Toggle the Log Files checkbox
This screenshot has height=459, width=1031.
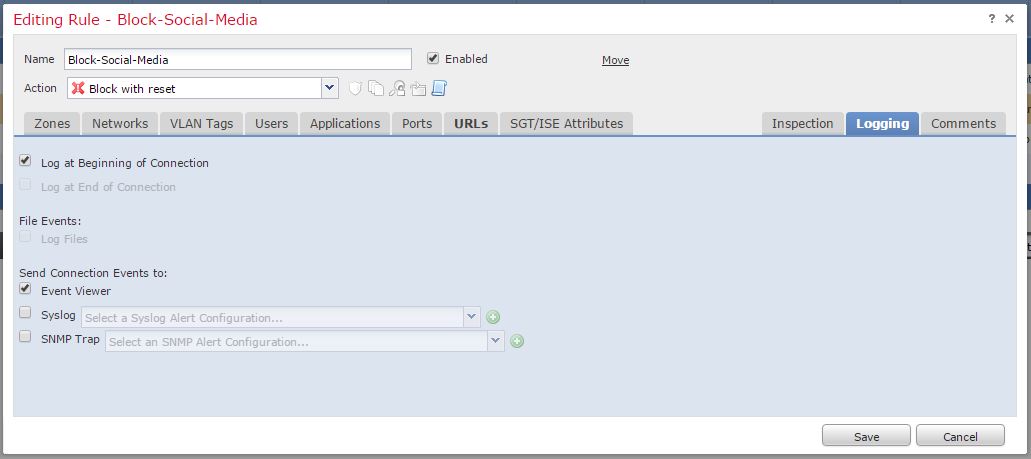[25, 237]
